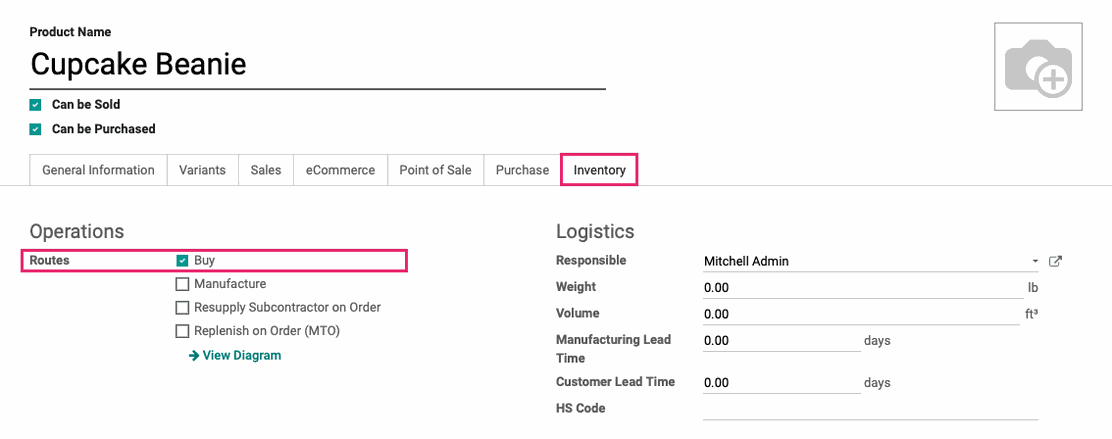
Task: Toggle the Can be Purchased checkbox
Action: (x=35, y=129)
